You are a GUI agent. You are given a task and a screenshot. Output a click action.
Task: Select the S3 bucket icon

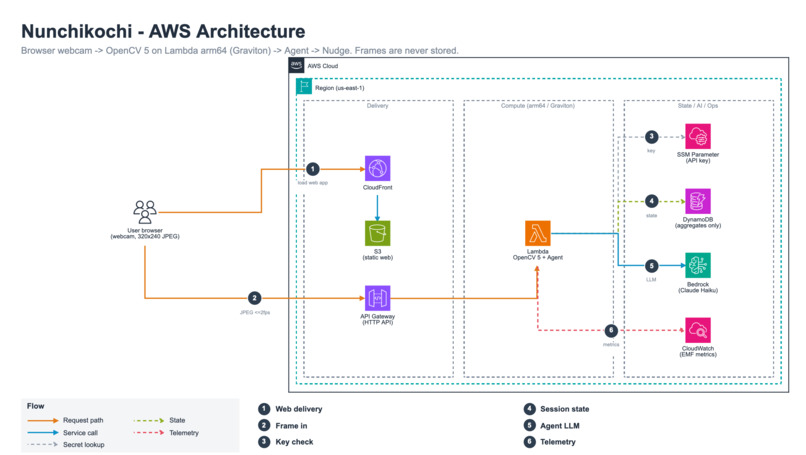pyautogui.click(x=377, y=233)
